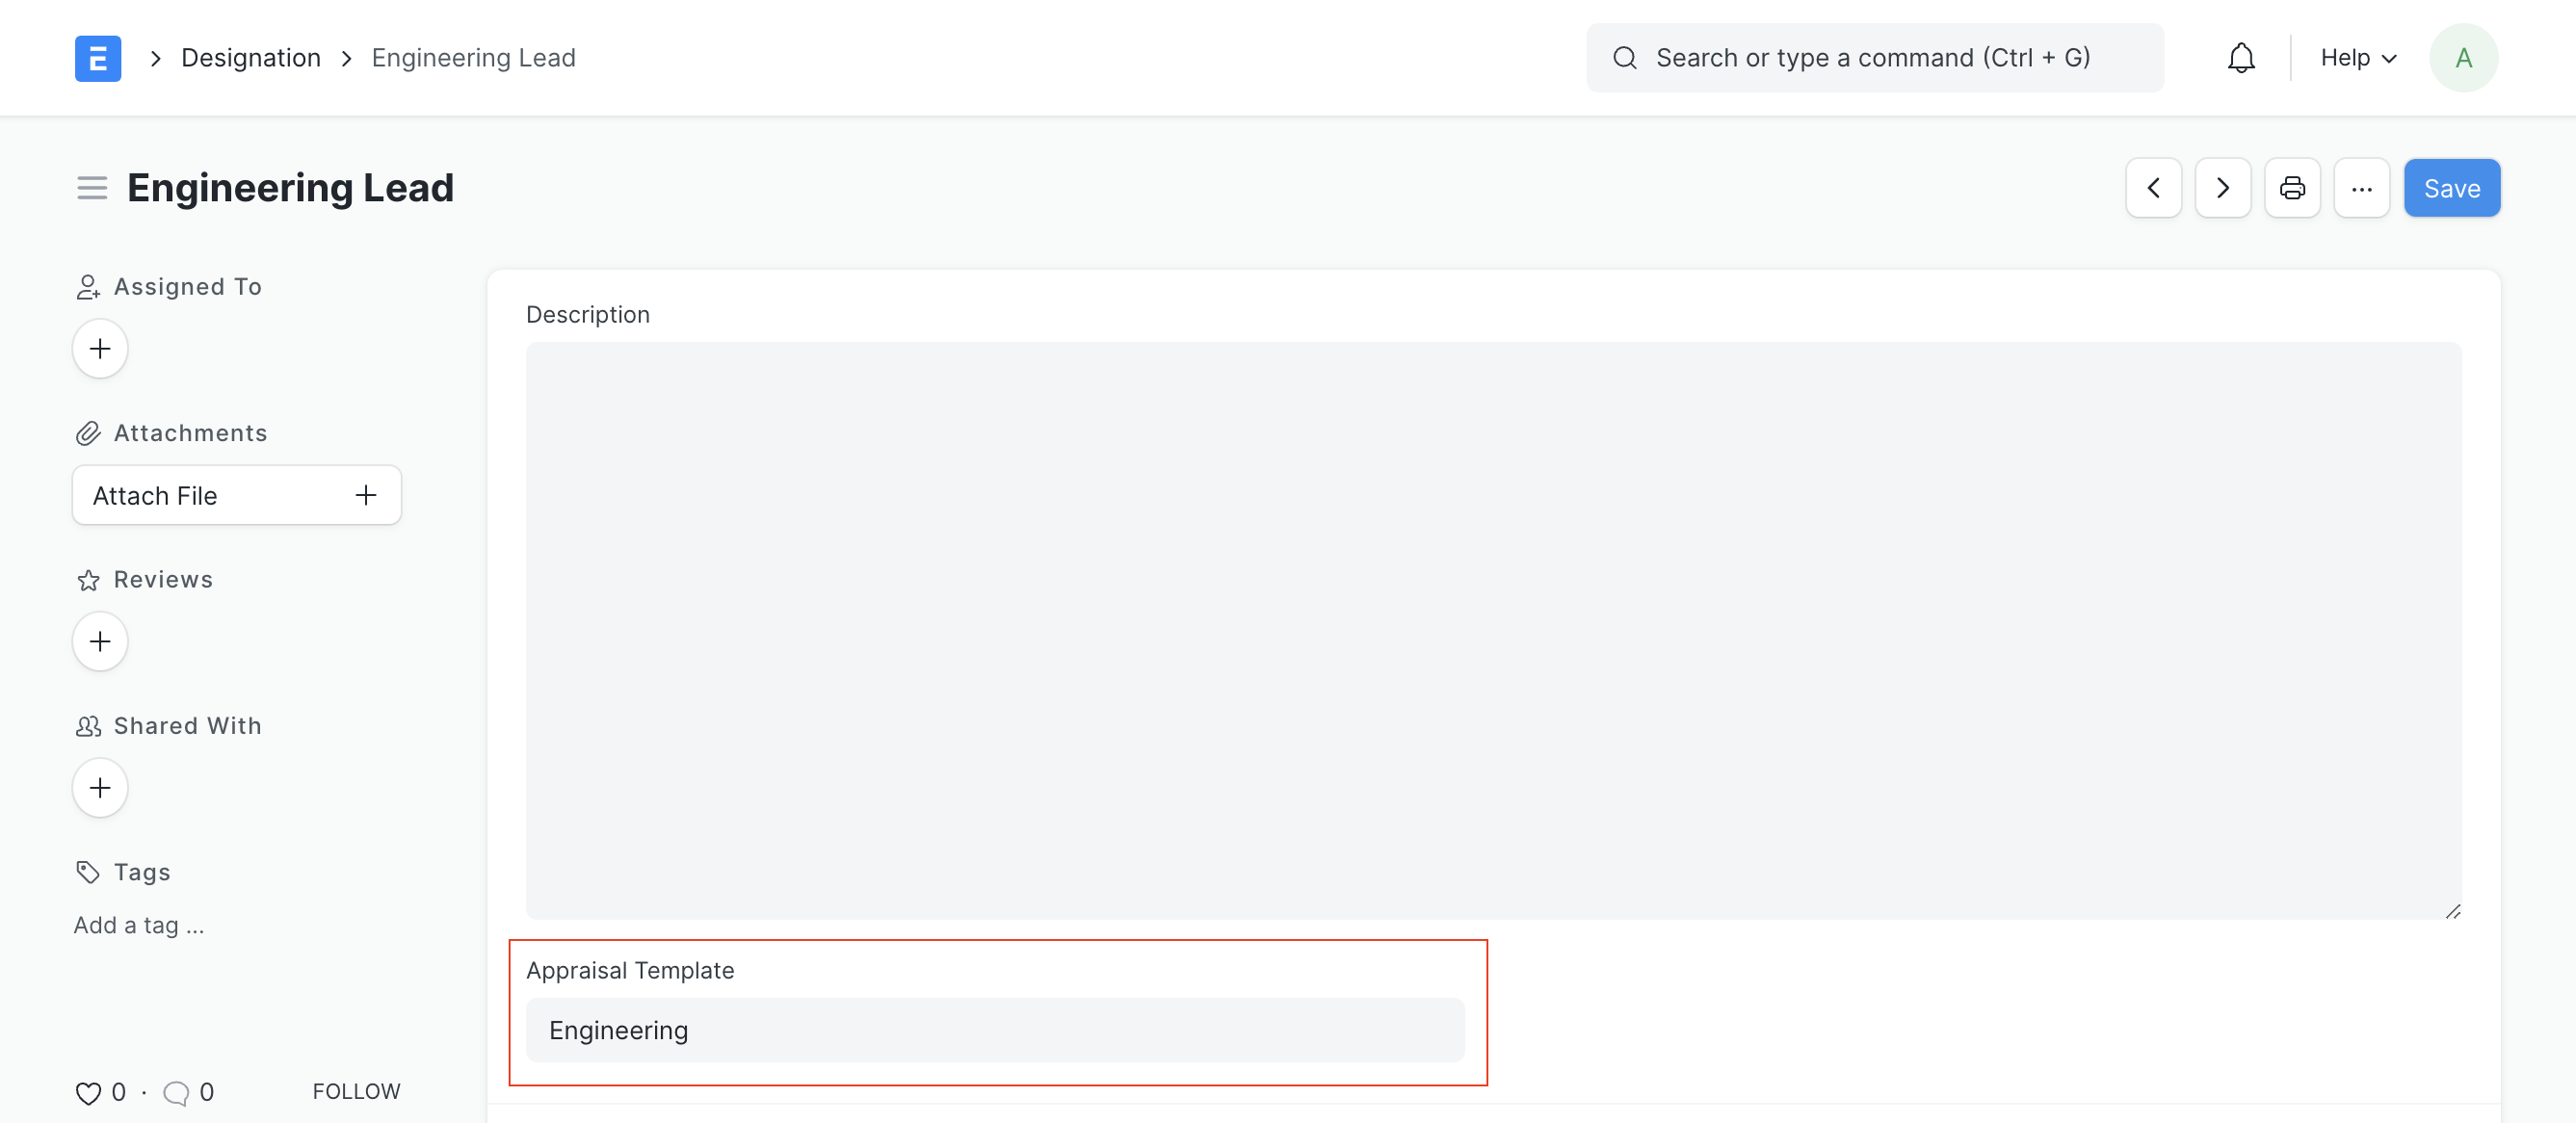Click Engineering Lead breadcrumb item

473,58
